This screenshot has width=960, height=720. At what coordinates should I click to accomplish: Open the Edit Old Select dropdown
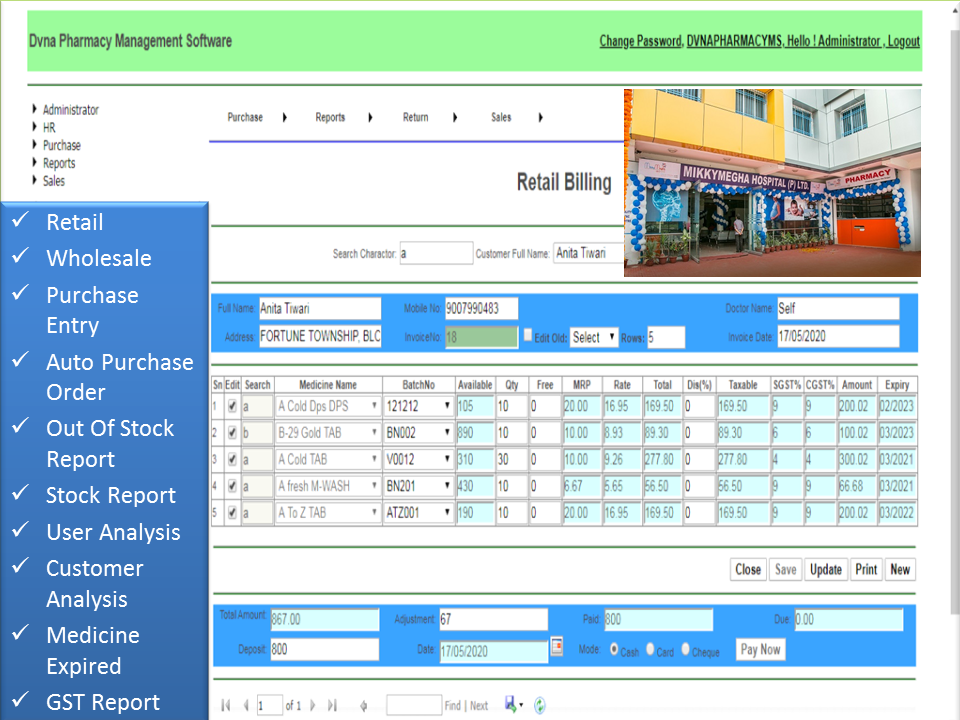pyautogui.click(x=593, y=336)
